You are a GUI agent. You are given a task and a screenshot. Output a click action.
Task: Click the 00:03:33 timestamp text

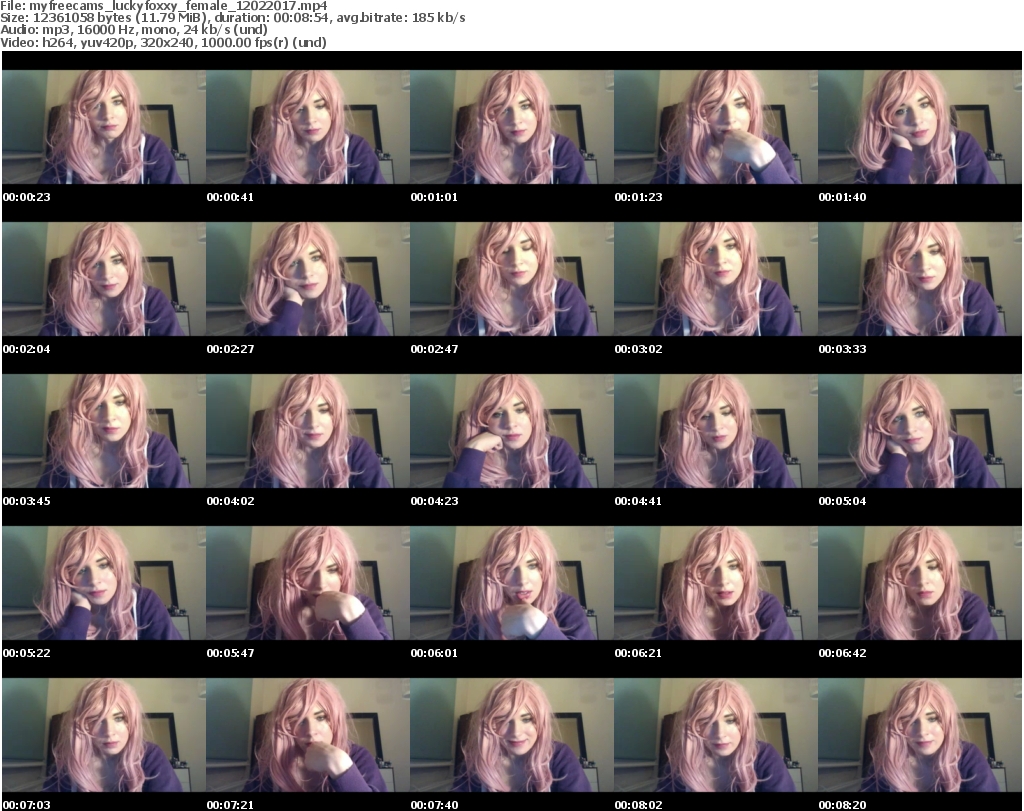coord(842,349)
